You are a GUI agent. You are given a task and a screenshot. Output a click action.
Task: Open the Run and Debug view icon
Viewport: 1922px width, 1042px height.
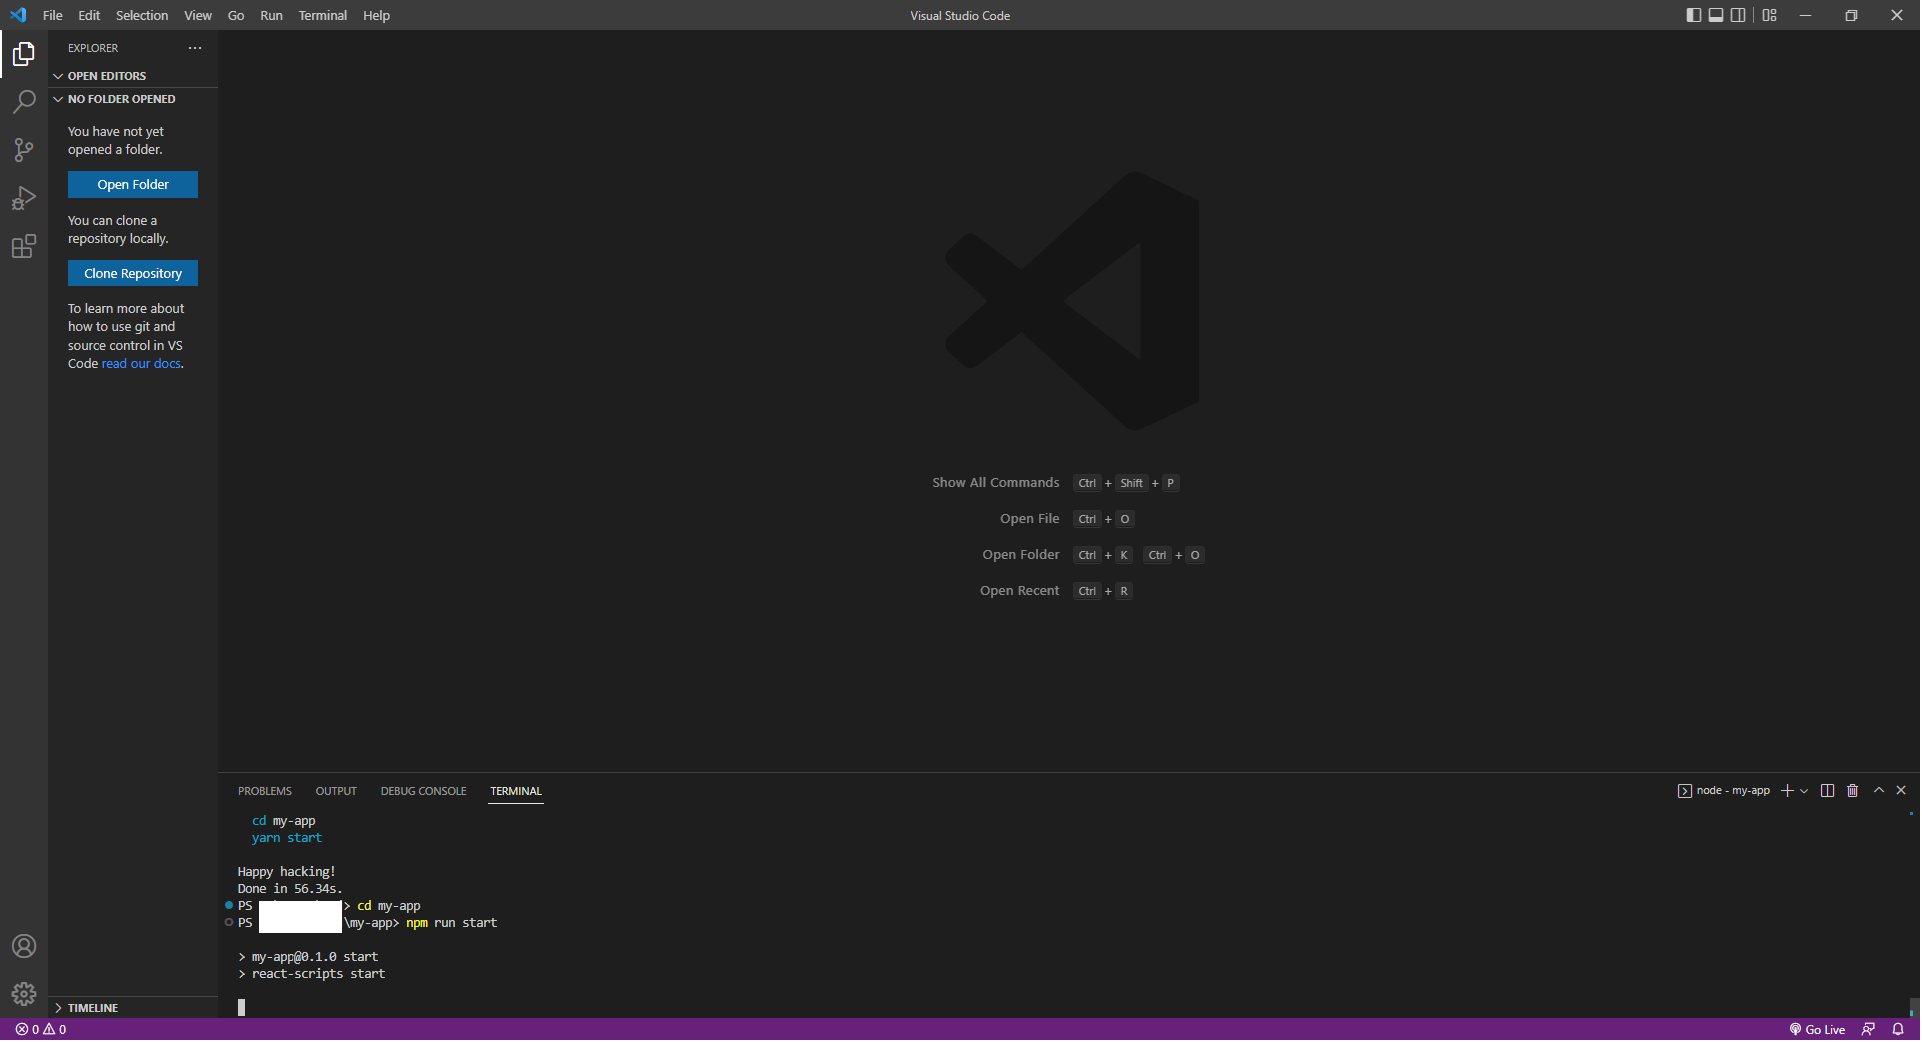coord(24,198)
